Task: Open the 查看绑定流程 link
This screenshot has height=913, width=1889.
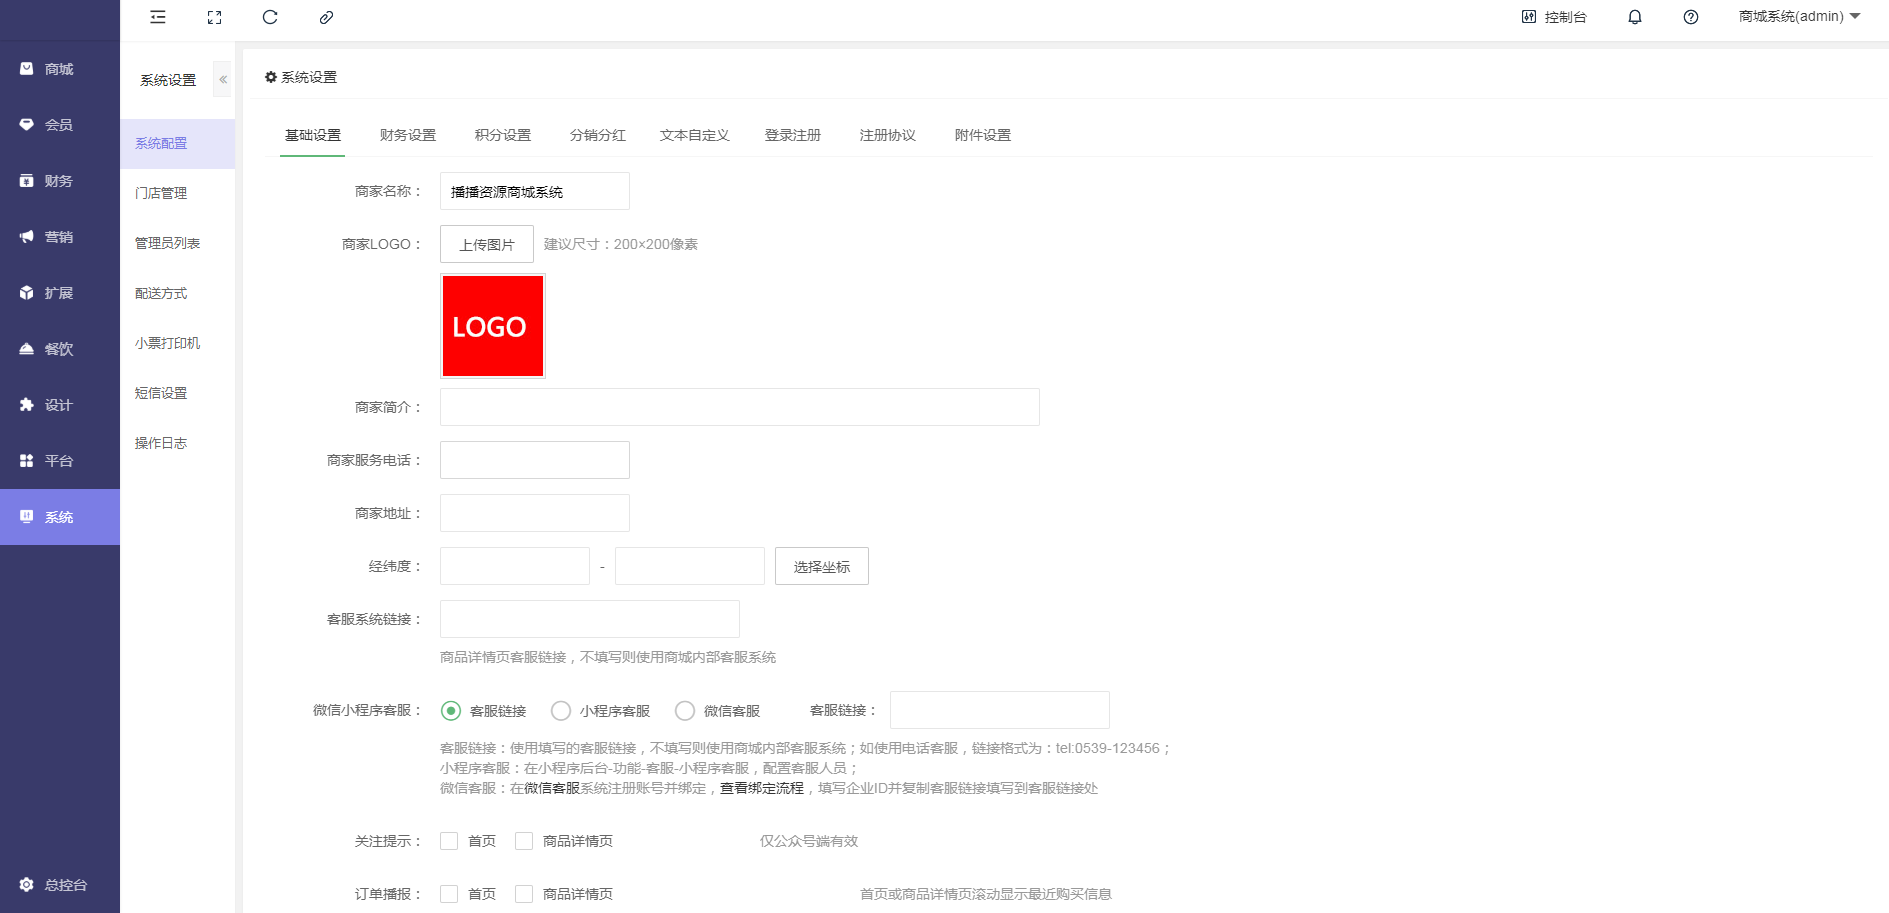Action: tap(761, 788)
